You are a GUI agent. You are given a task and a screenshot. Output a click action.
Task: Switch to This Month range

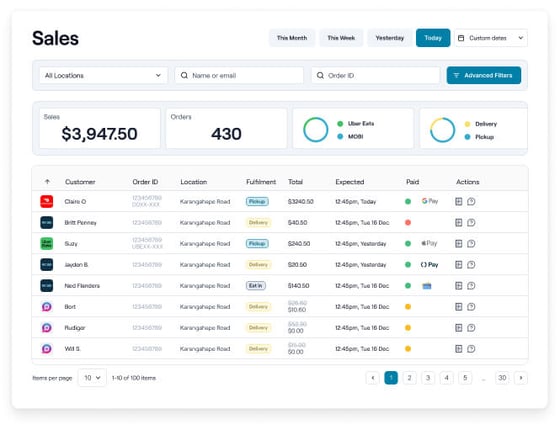click(x=292, y=38)
